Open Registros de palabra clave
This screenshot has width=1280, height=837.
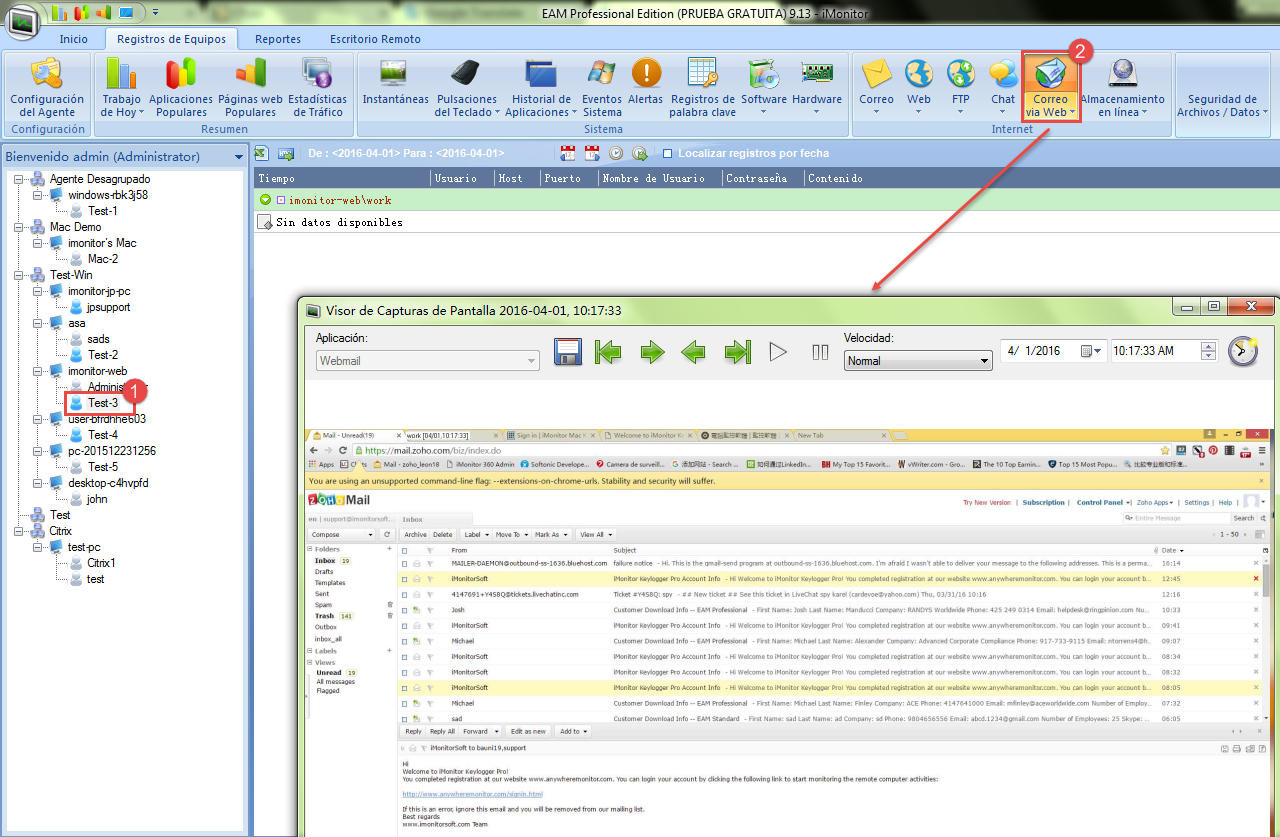click(702, 84)
